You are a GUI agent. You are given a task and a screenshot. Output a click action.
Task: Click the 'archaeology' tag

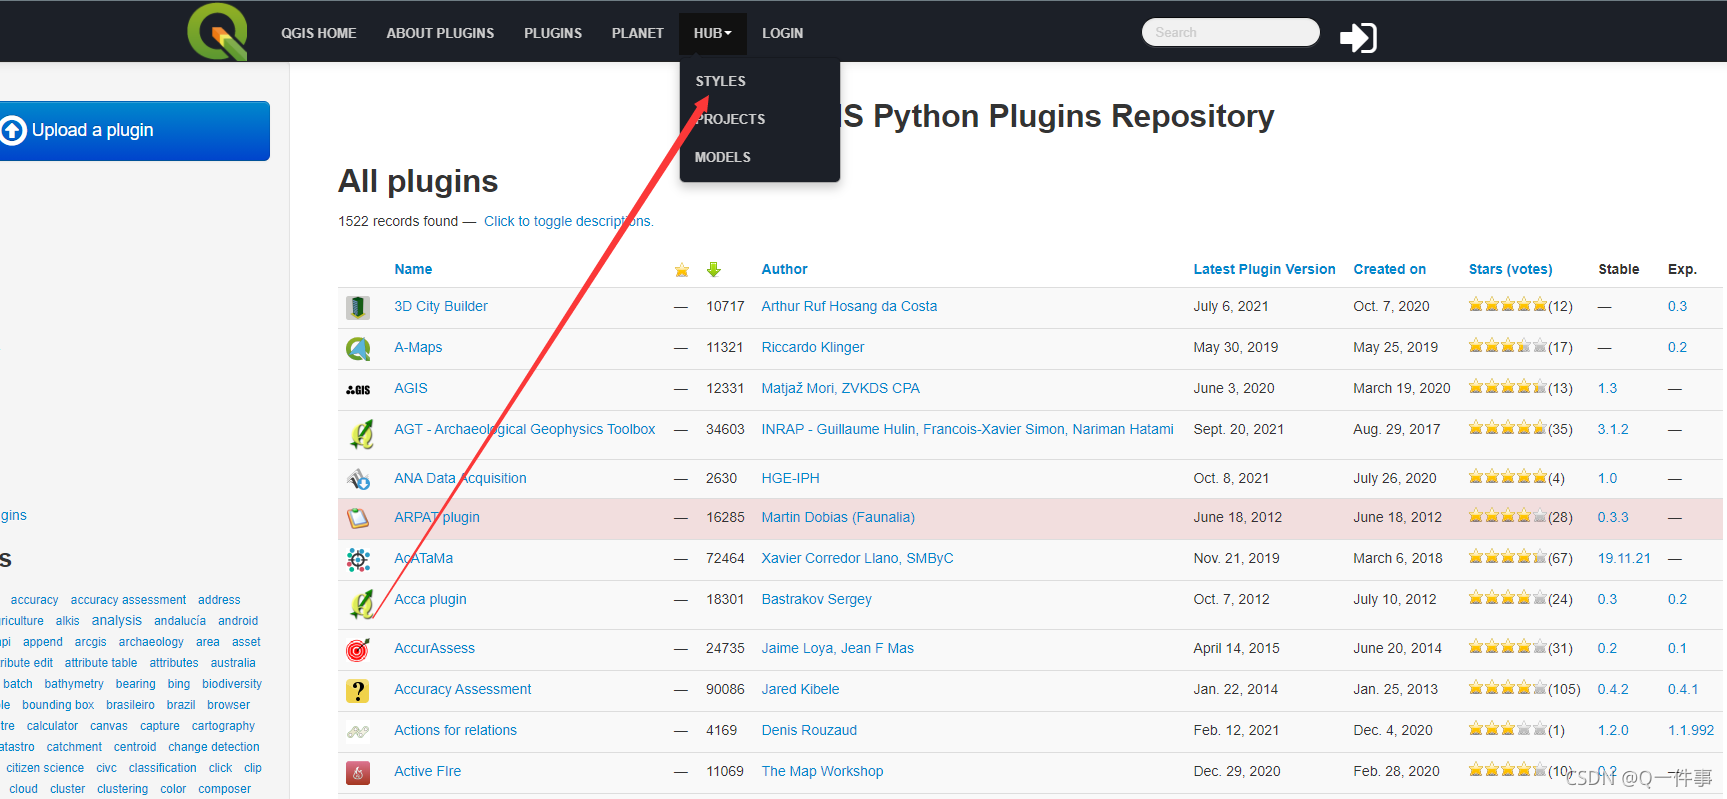tap(151, 642)
